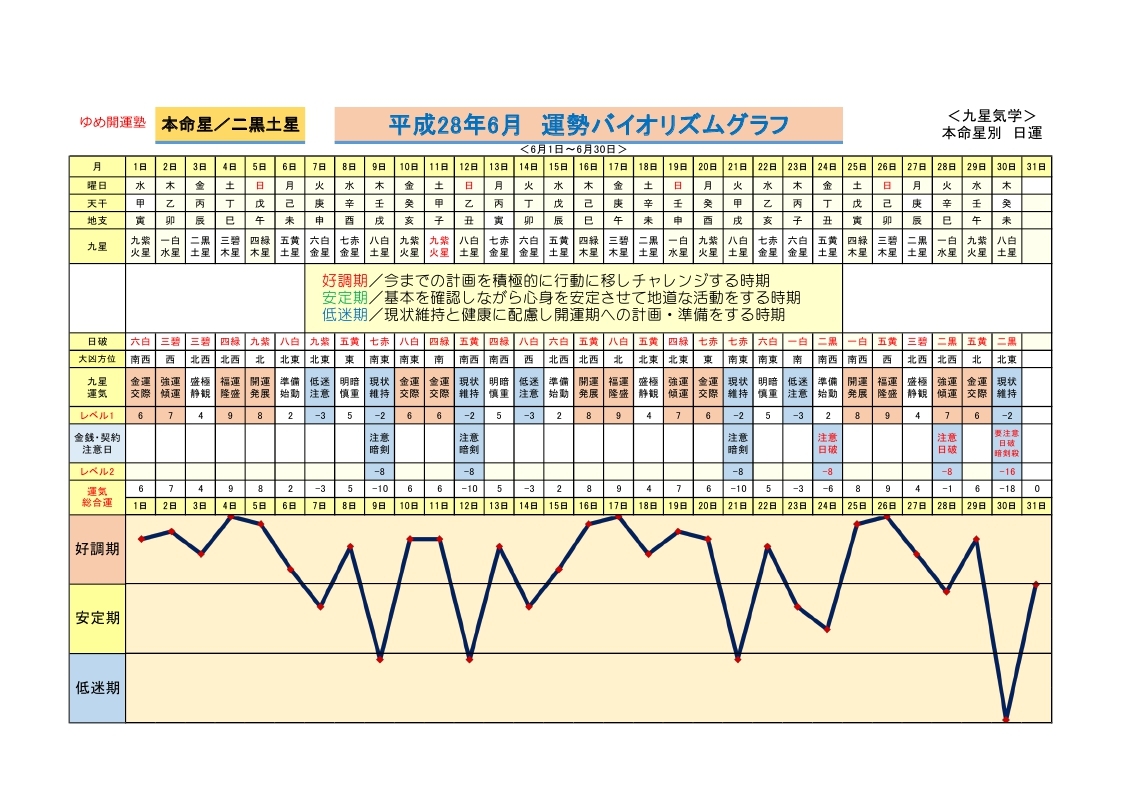Select the red "要注意 日破 暗剣殺" warning cell
1122x794 pixels.
(x=1007, y=443)
